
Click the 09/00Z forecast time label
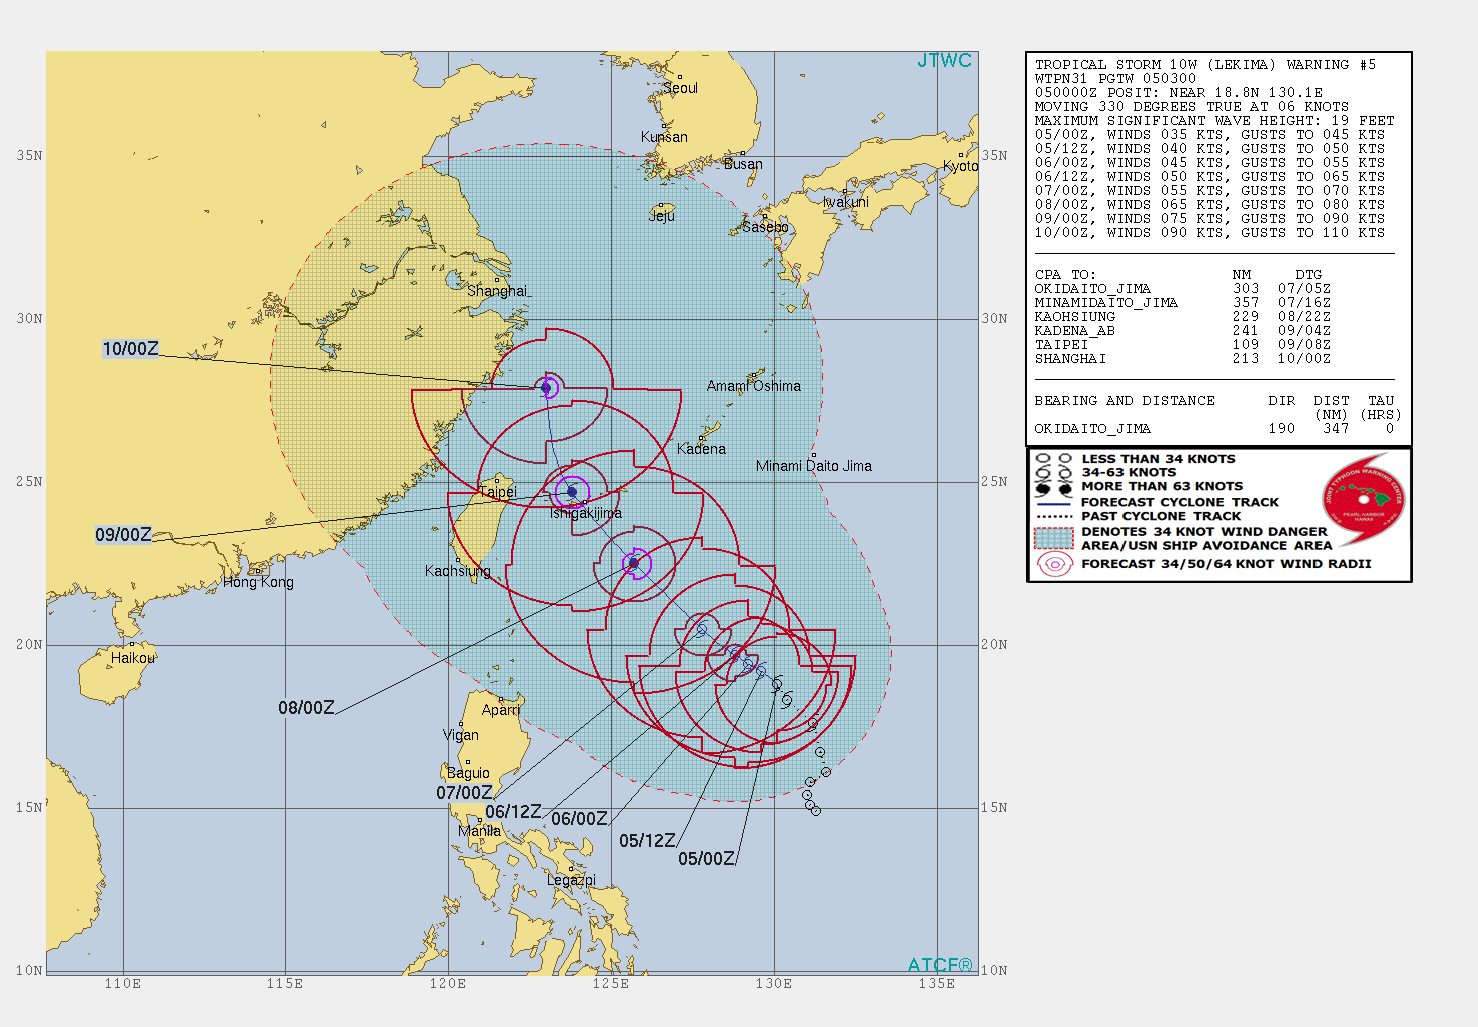[x=123, y=535]
